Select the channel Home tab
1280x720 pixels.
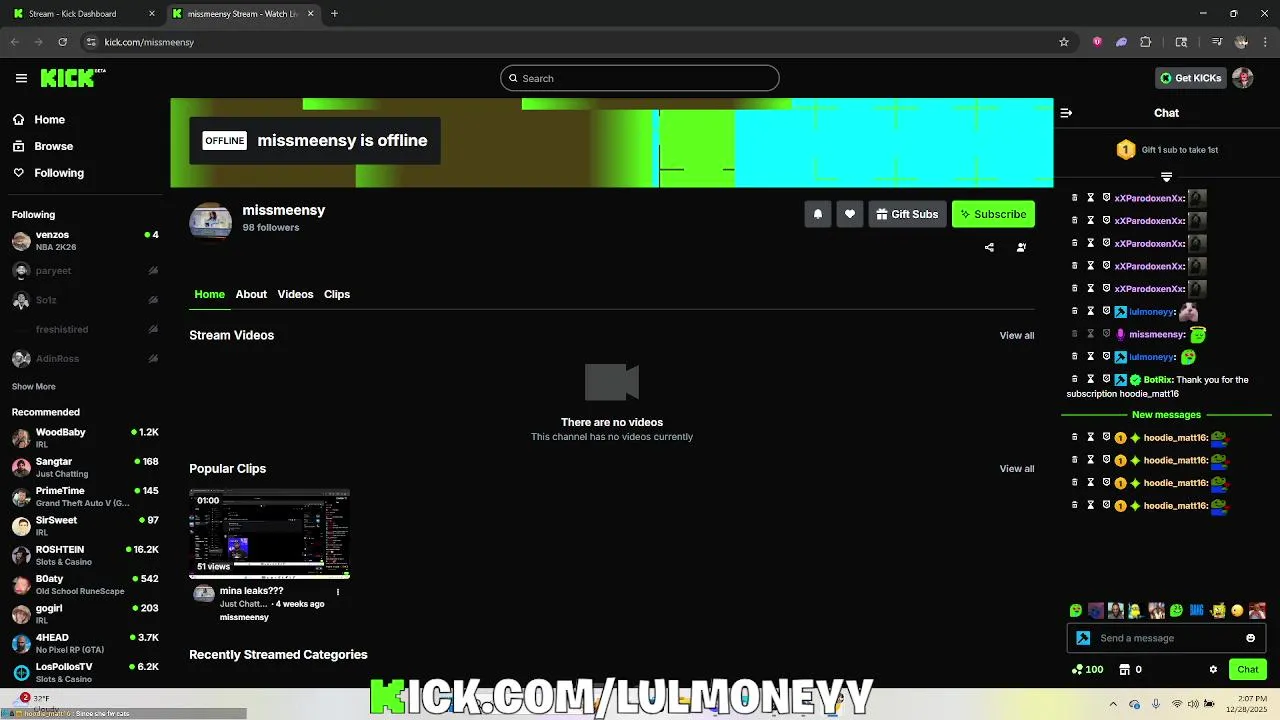209,294
